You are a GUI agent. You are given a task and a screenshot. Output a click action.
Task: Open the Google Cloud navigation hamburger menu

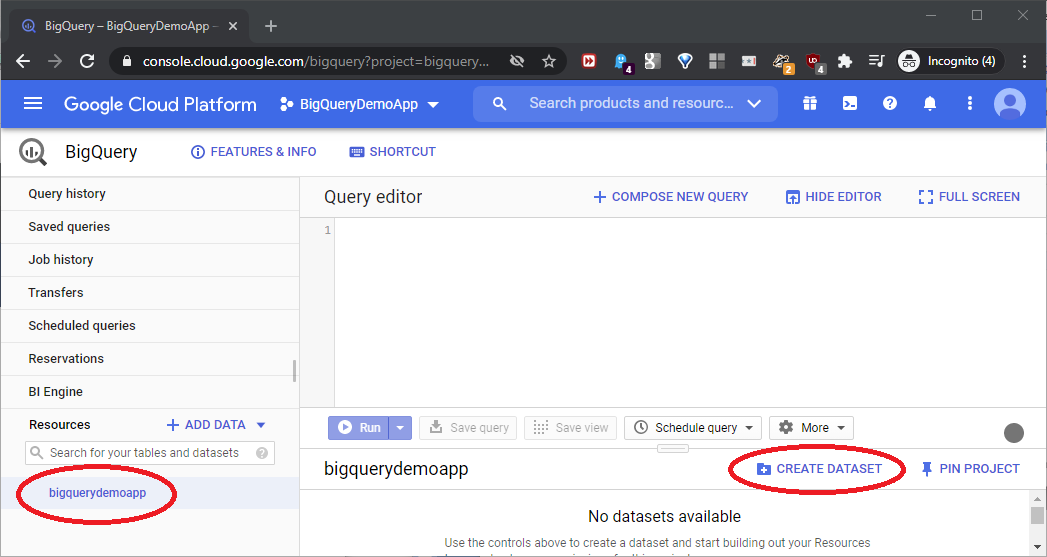coord(33,104)
